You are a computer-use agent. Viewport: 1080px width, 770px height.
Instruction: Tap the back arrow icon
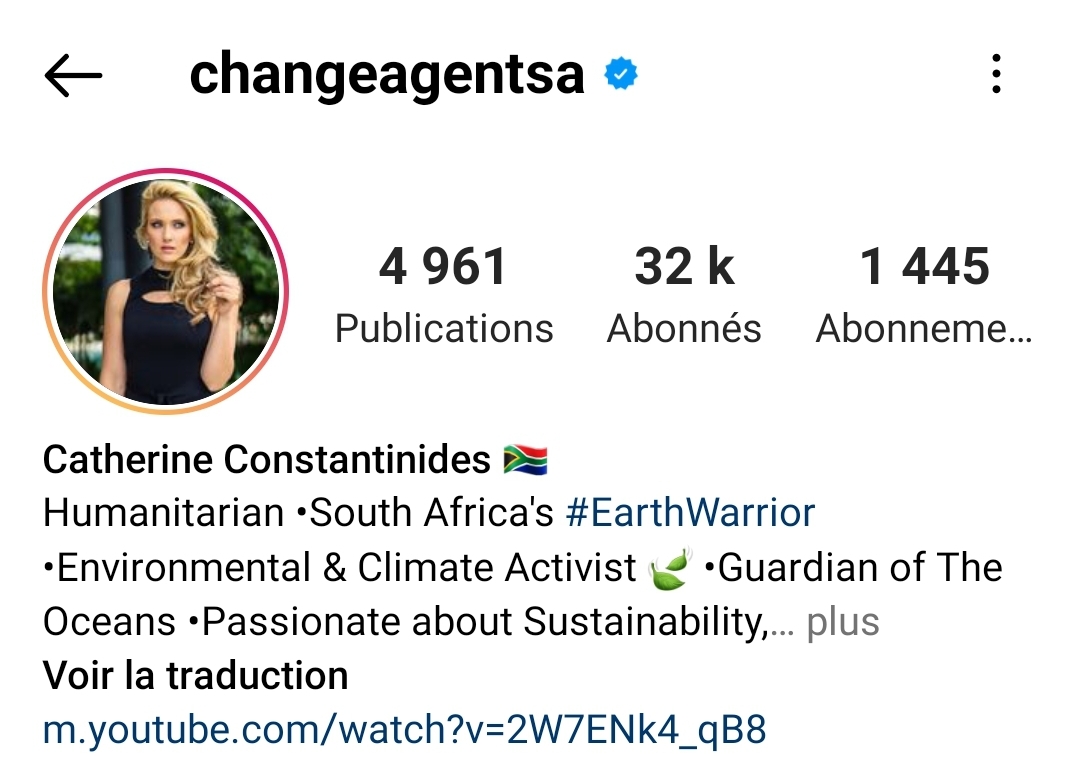click(73, 75)
